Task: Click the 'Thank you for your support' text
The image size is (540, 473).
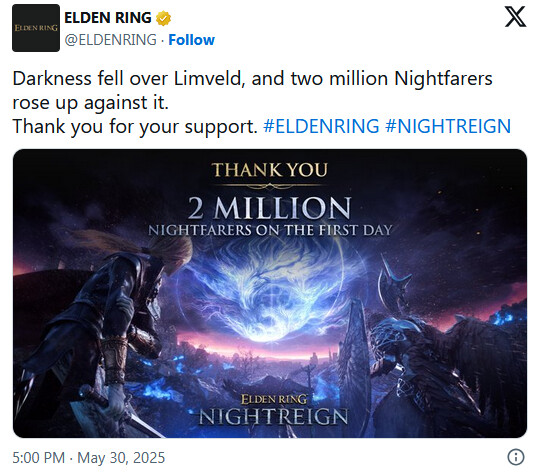Action: coord(135,127)
